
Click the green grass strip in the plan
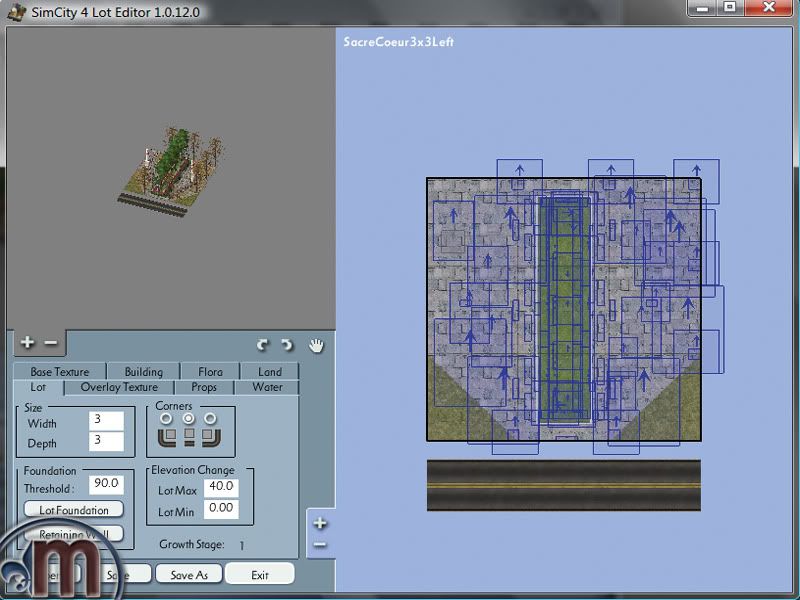[565, 309]
